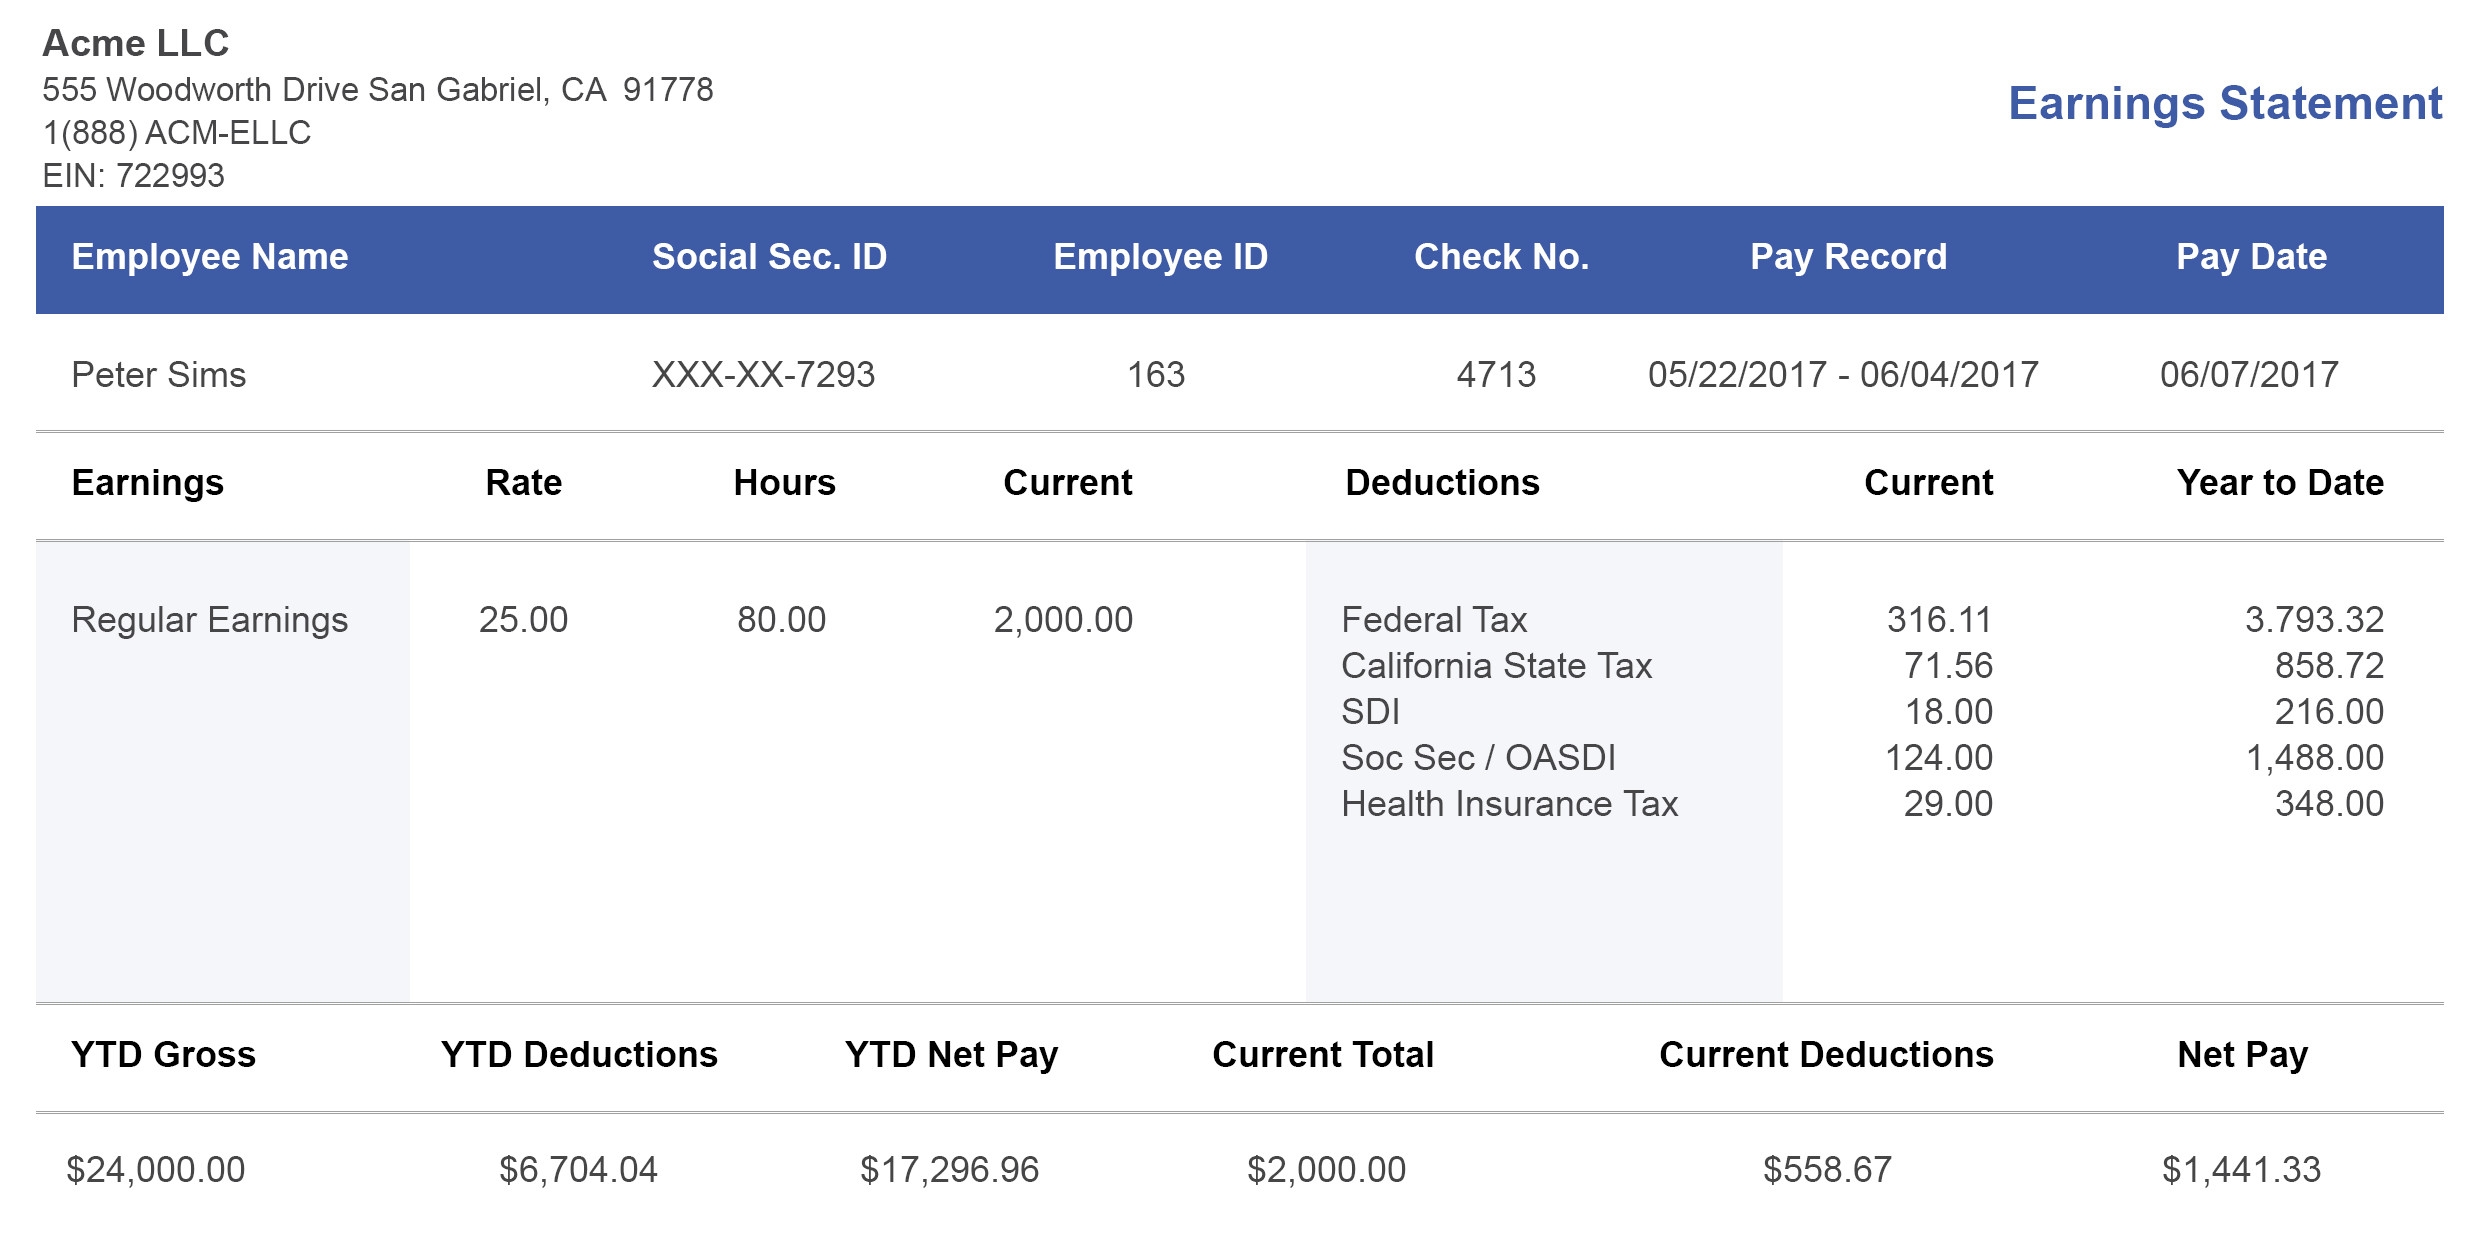This screenshot has width=2480, height=1240.
Task: Select the Federal Tax deduction line
Action: [1434, 620]
